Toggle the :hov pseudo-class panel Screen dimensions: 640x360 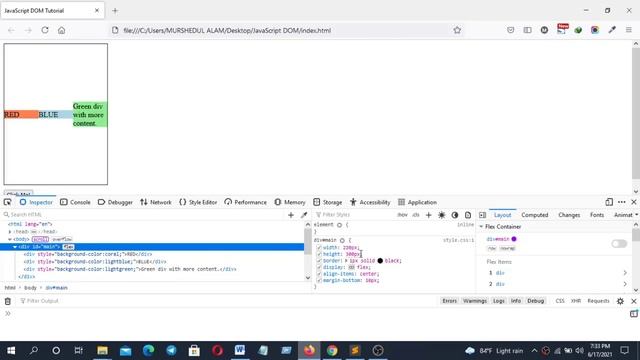pyautogui.click(x=402, y=215)
